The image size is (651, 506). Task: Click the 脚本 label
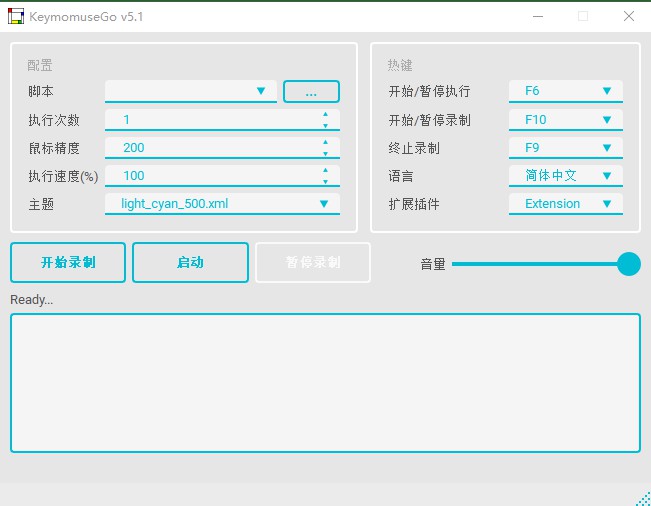coord(41,91)
